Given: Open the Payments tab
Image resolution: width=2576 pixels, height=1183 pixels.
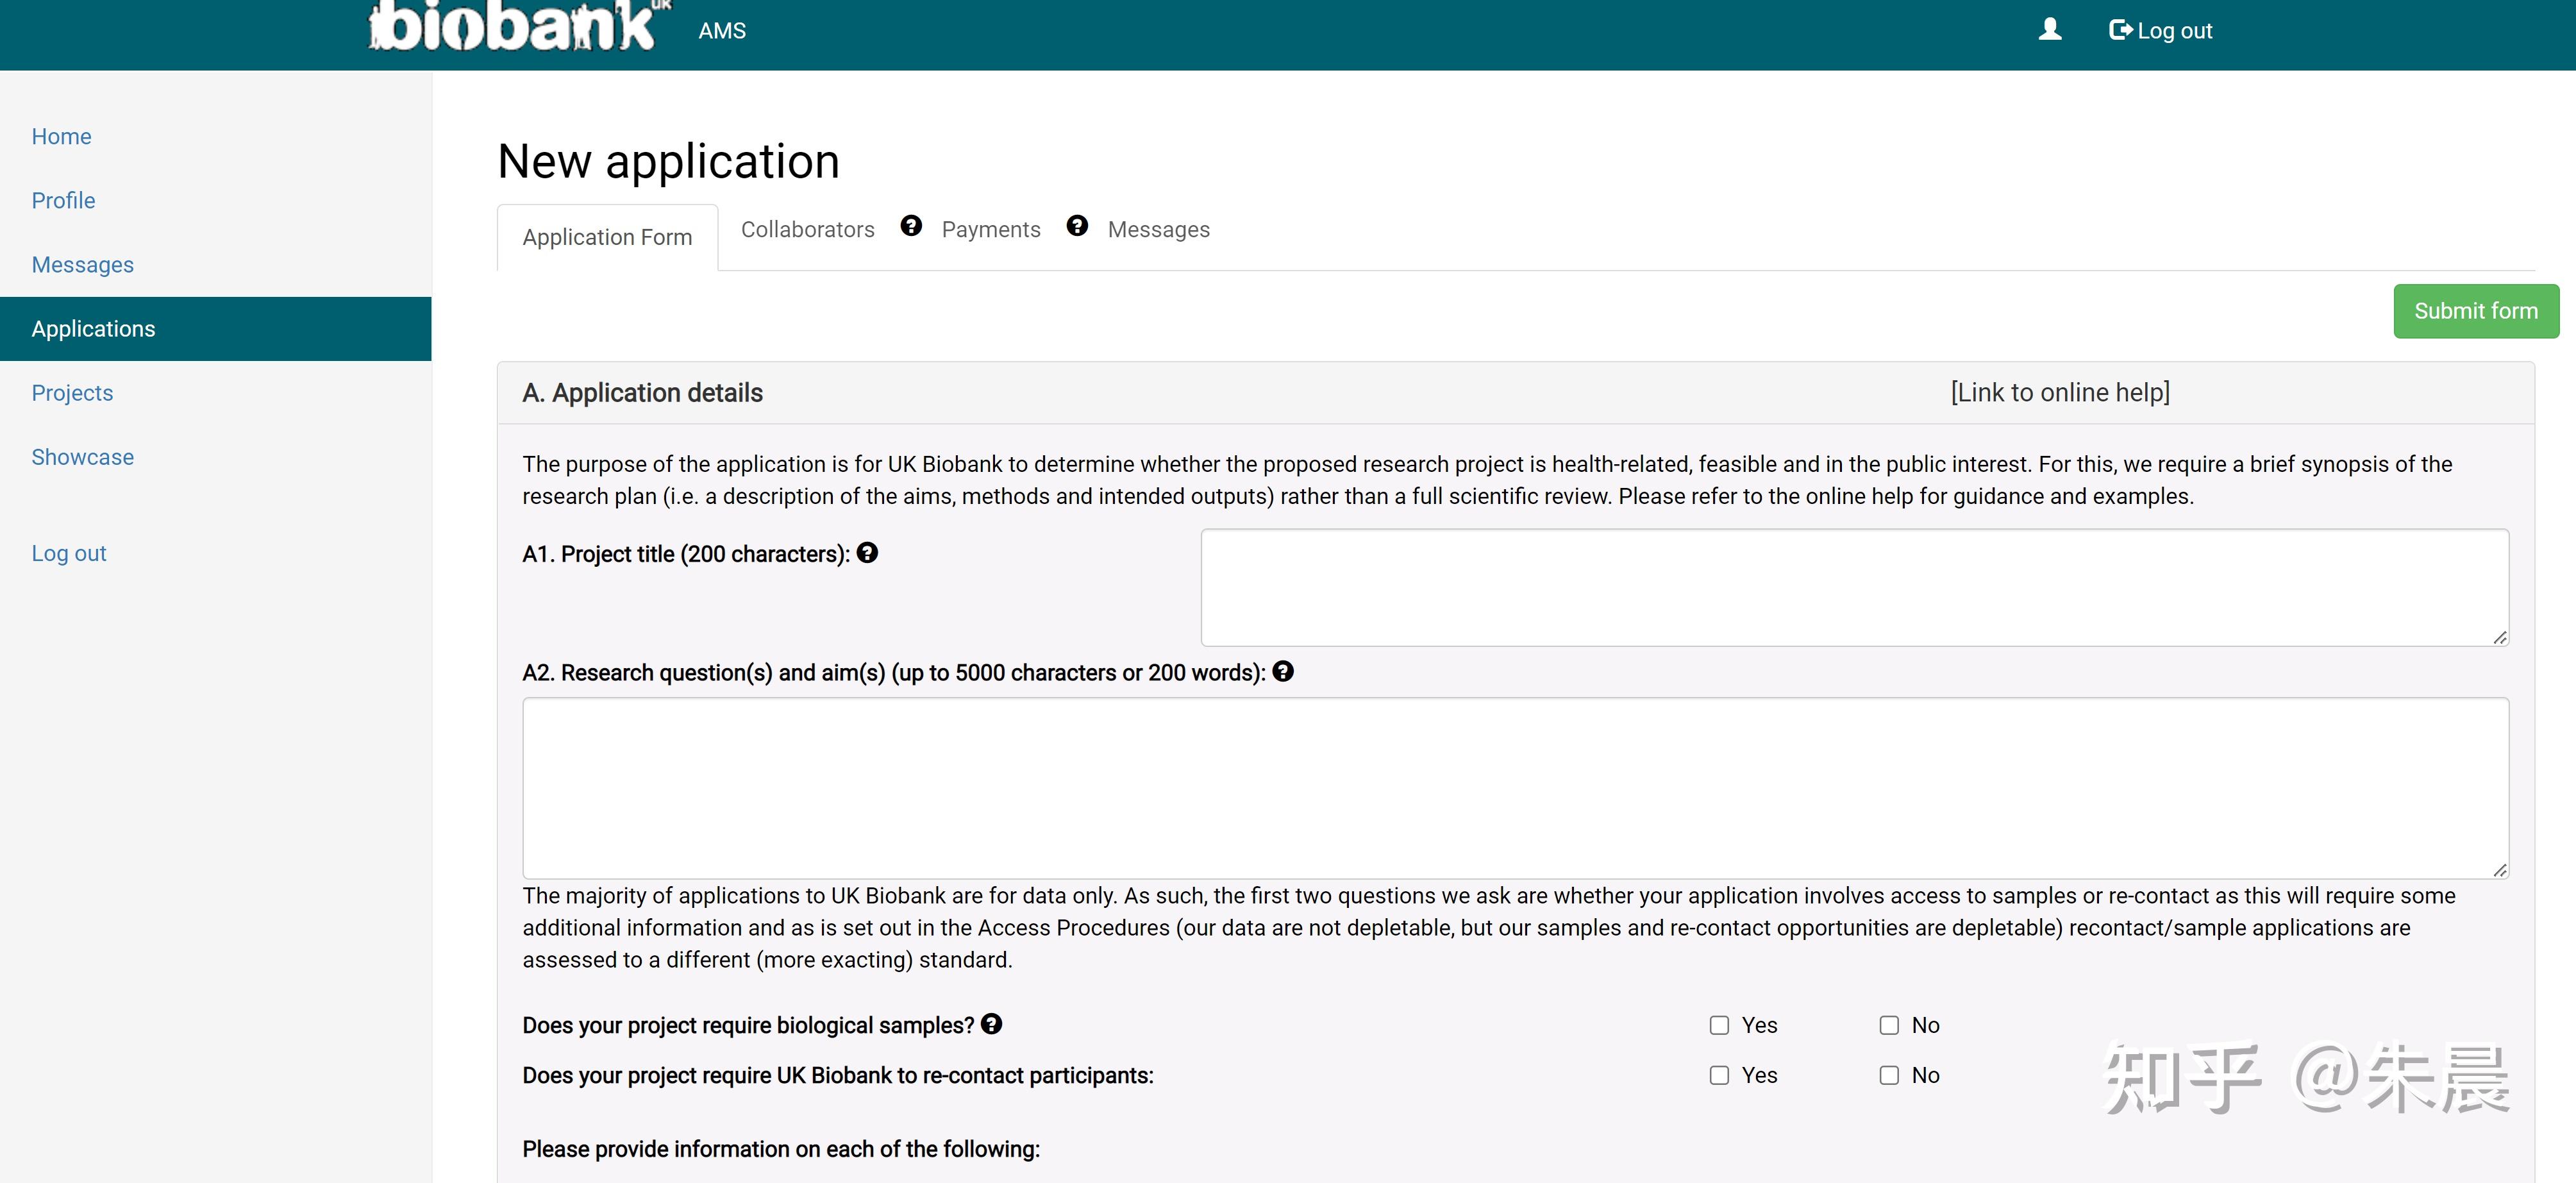Looking at the screenshot, I should coord(990,230).
